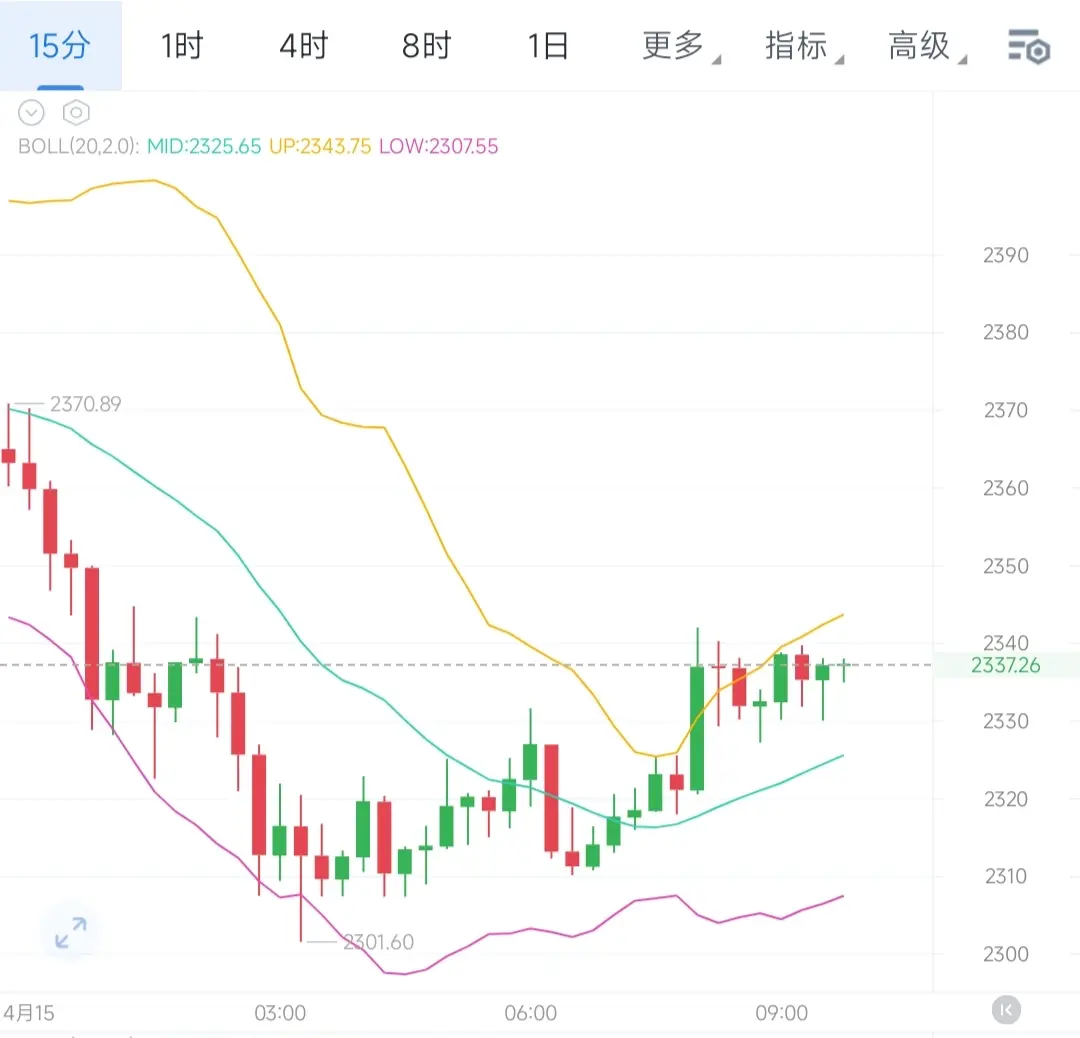Click the 2350 price axis label
The width and height of the screenshot is (1080, 1038).
pos(1006,566)
